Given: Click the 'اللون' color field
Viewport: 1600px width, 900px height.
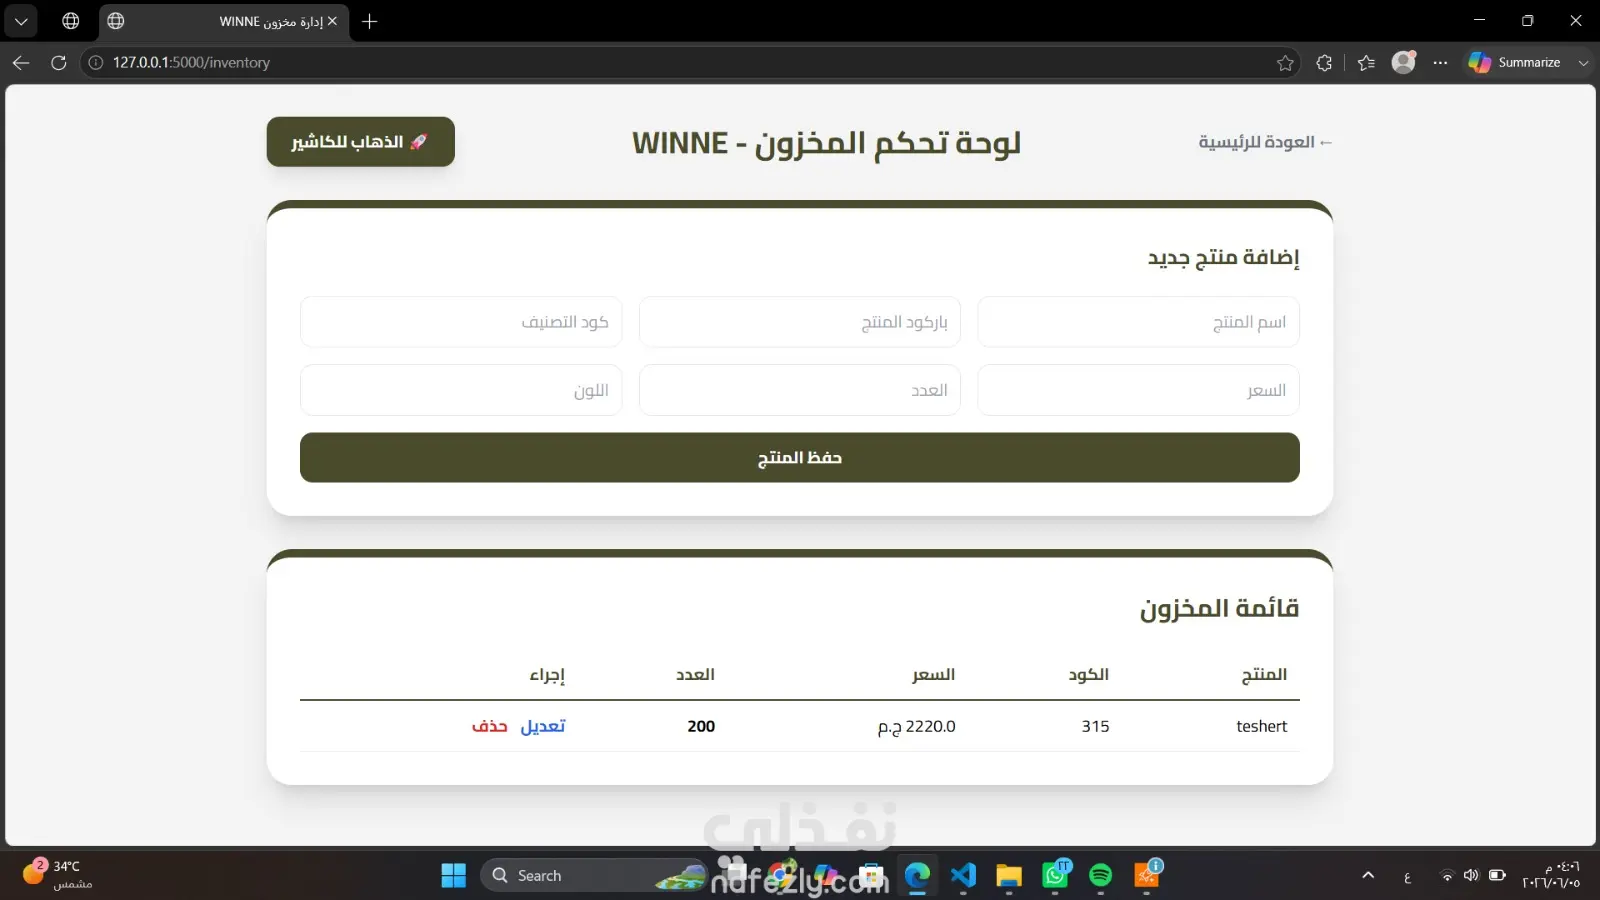Looking at the screenshot, I should 461,390.
